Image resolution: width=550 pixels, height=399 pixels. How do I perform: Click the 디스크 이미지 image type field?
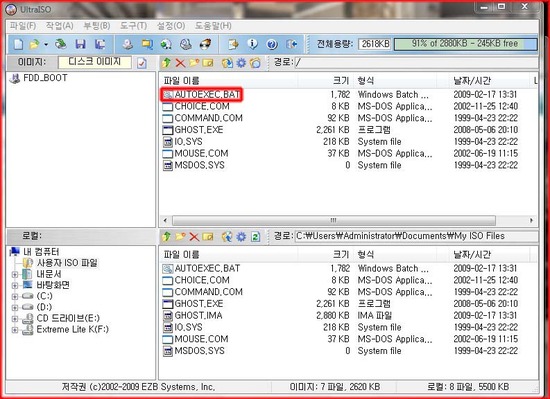click(95, 62)
